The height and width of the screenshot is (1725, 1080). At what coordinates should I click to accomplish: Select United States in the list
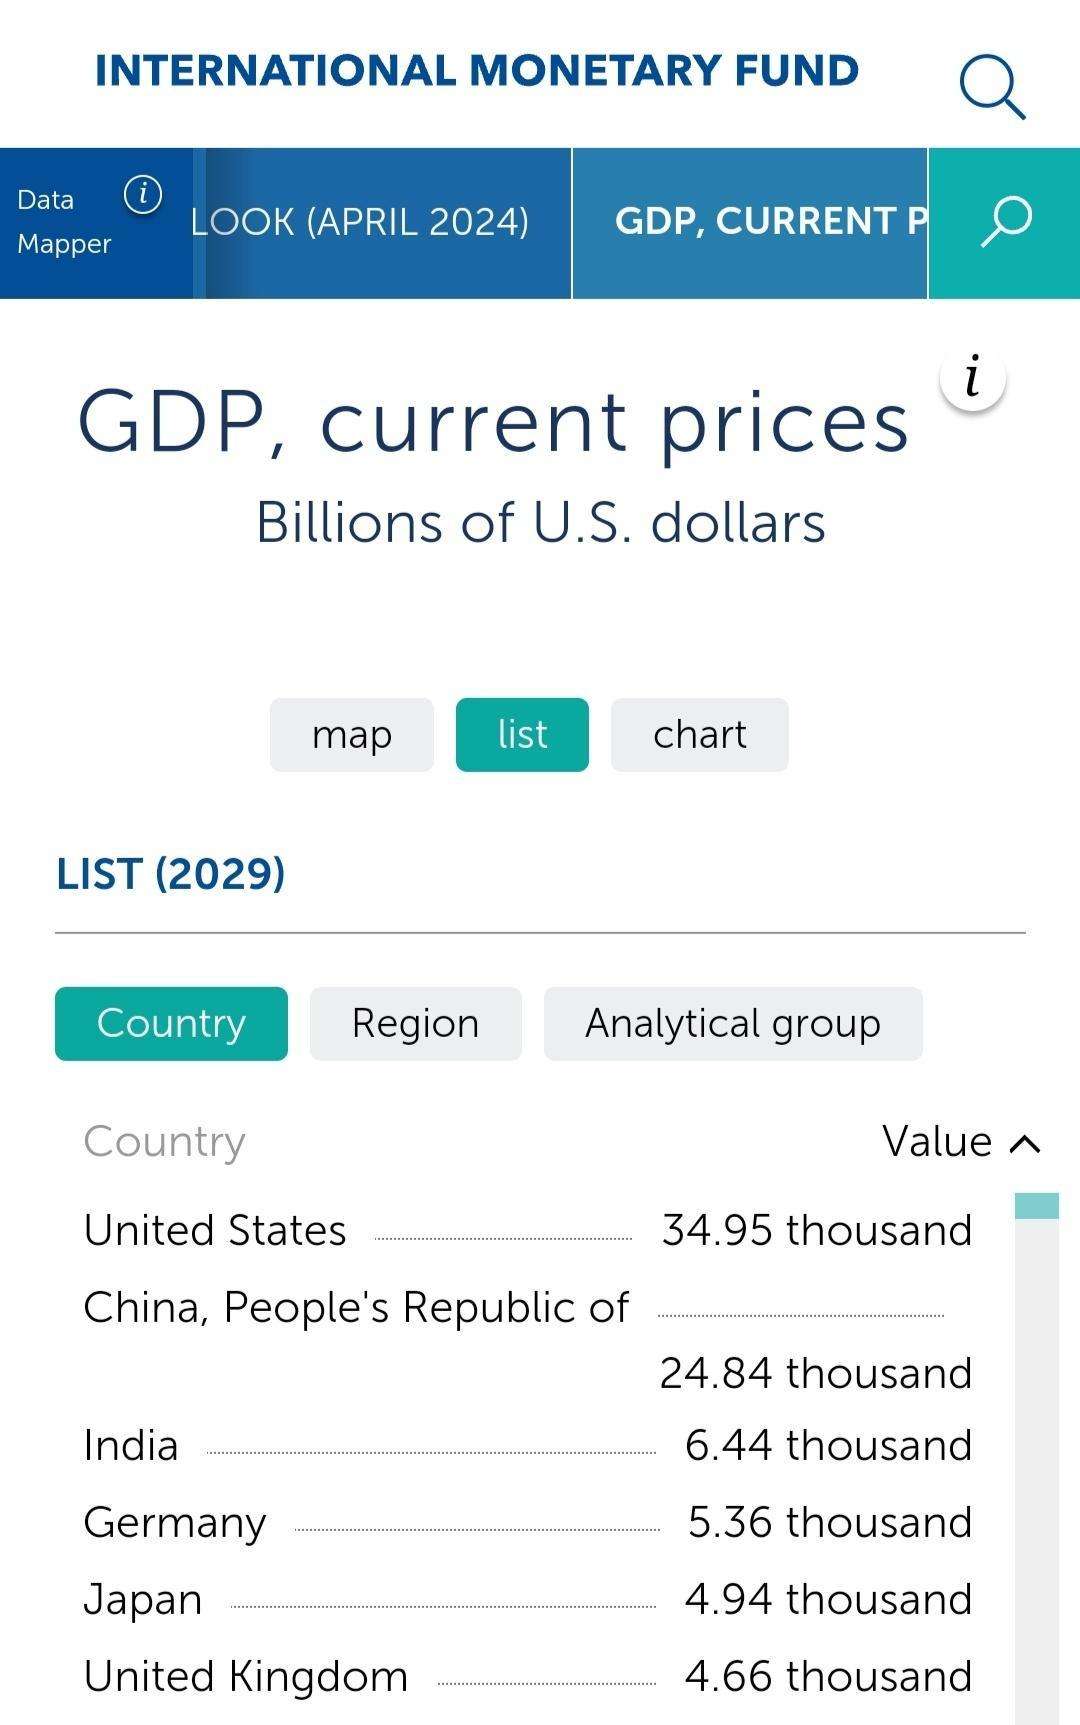pyautogui.click(x=215, y=1231)
